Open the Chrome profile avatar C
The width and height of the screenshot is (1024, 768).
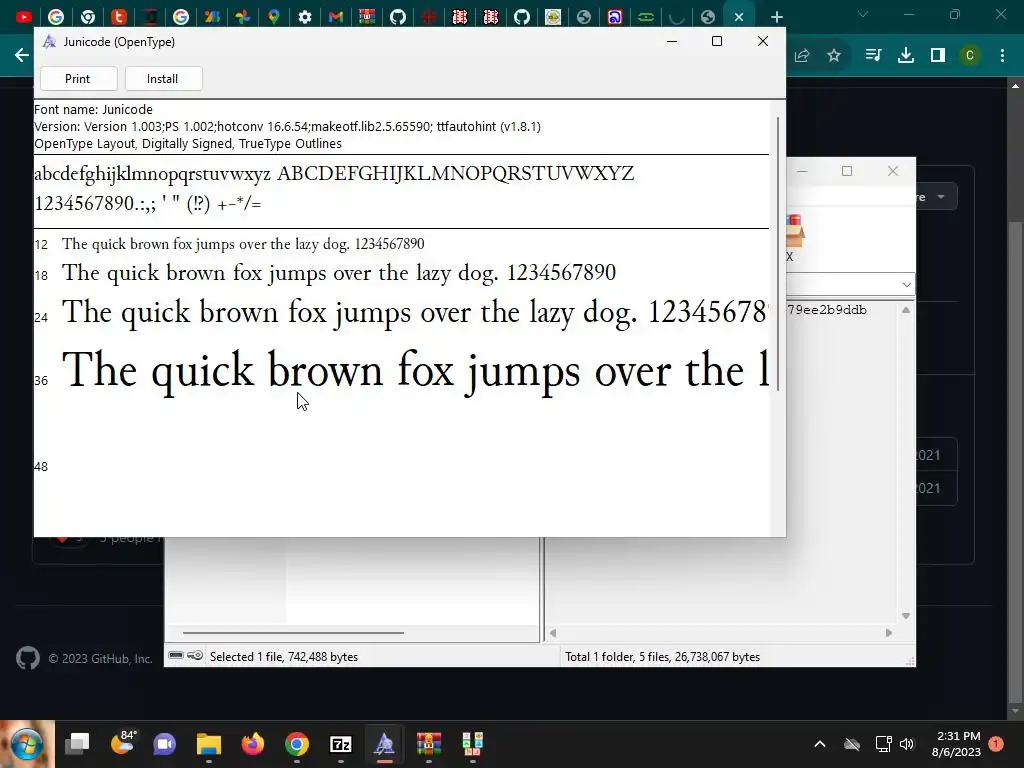(970, 56)
